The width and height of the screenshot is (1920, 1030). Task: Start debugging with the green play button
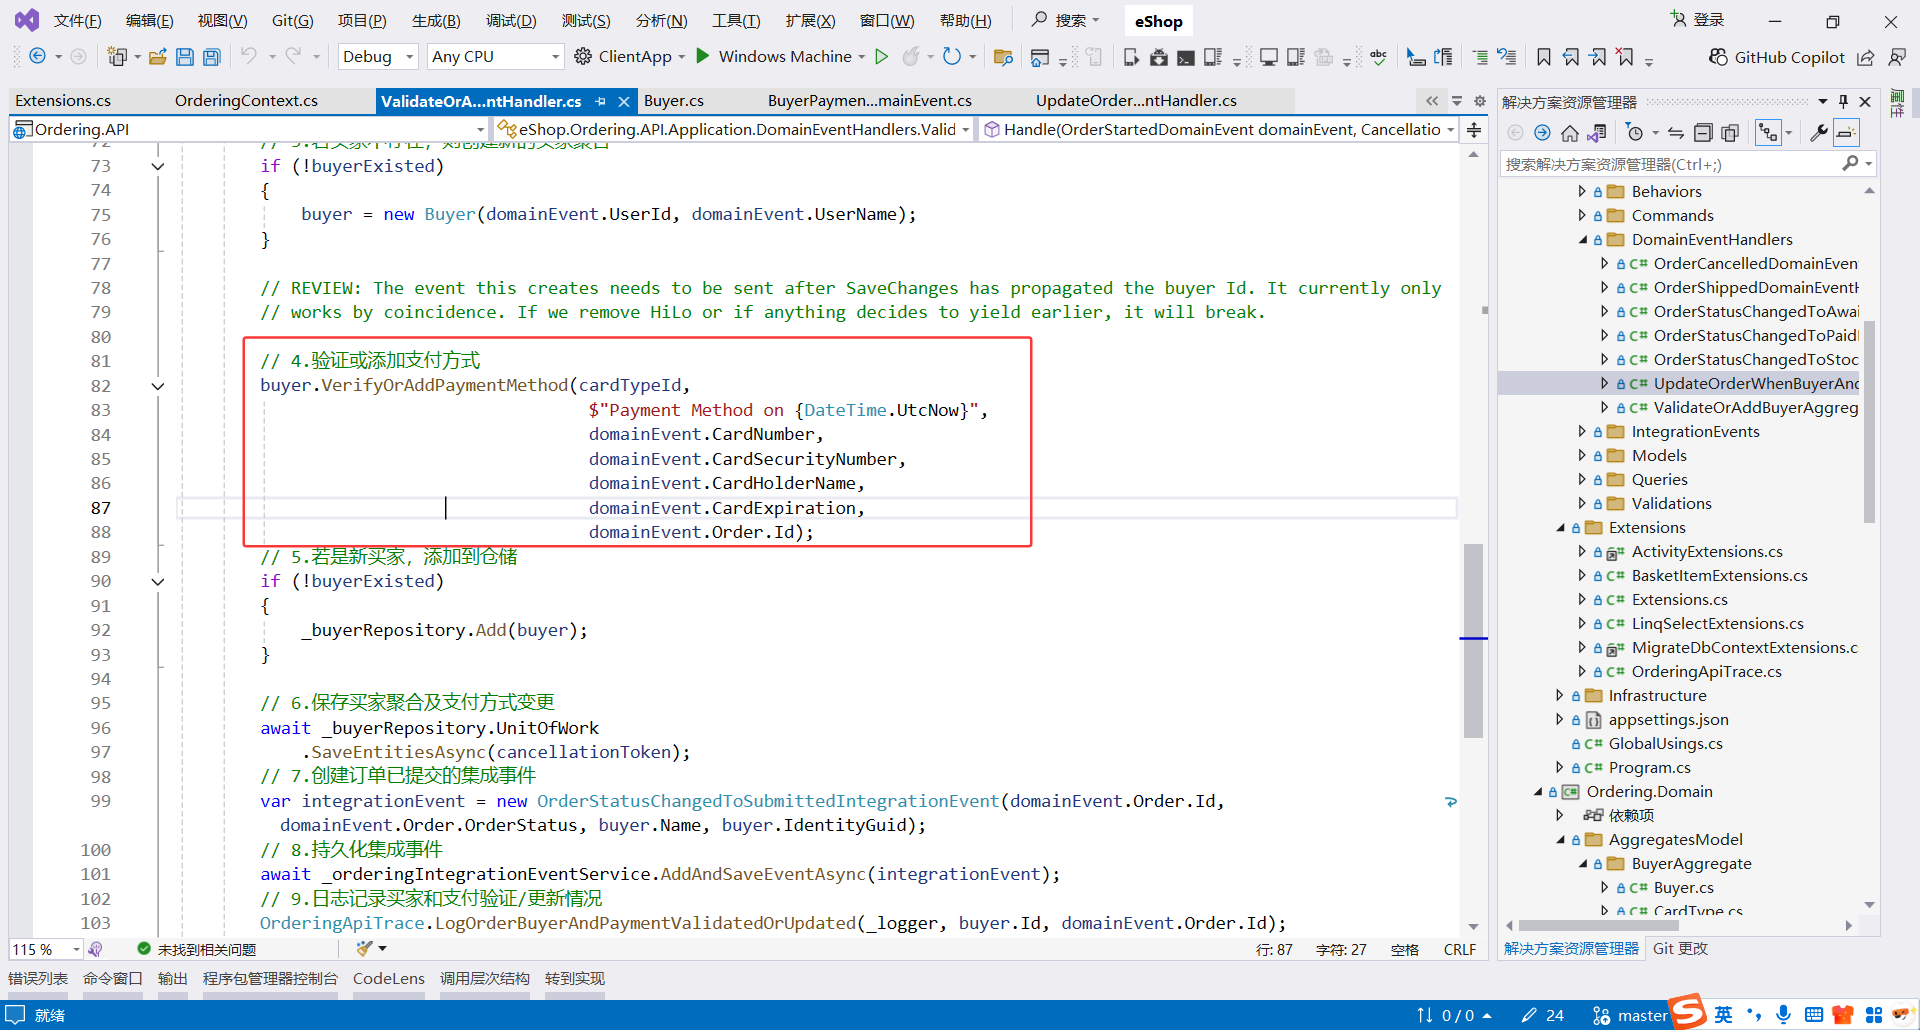(x=703, y=56)
